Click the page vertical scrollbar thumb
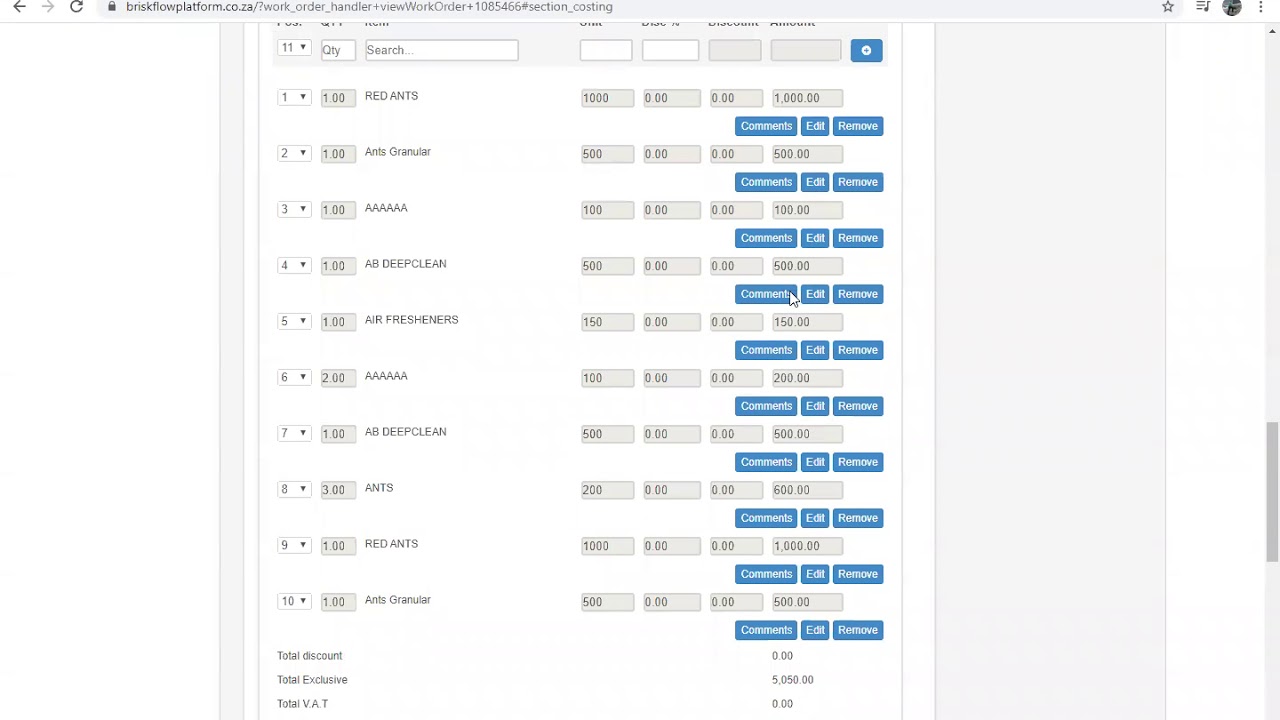 [x=1272, y=492]
